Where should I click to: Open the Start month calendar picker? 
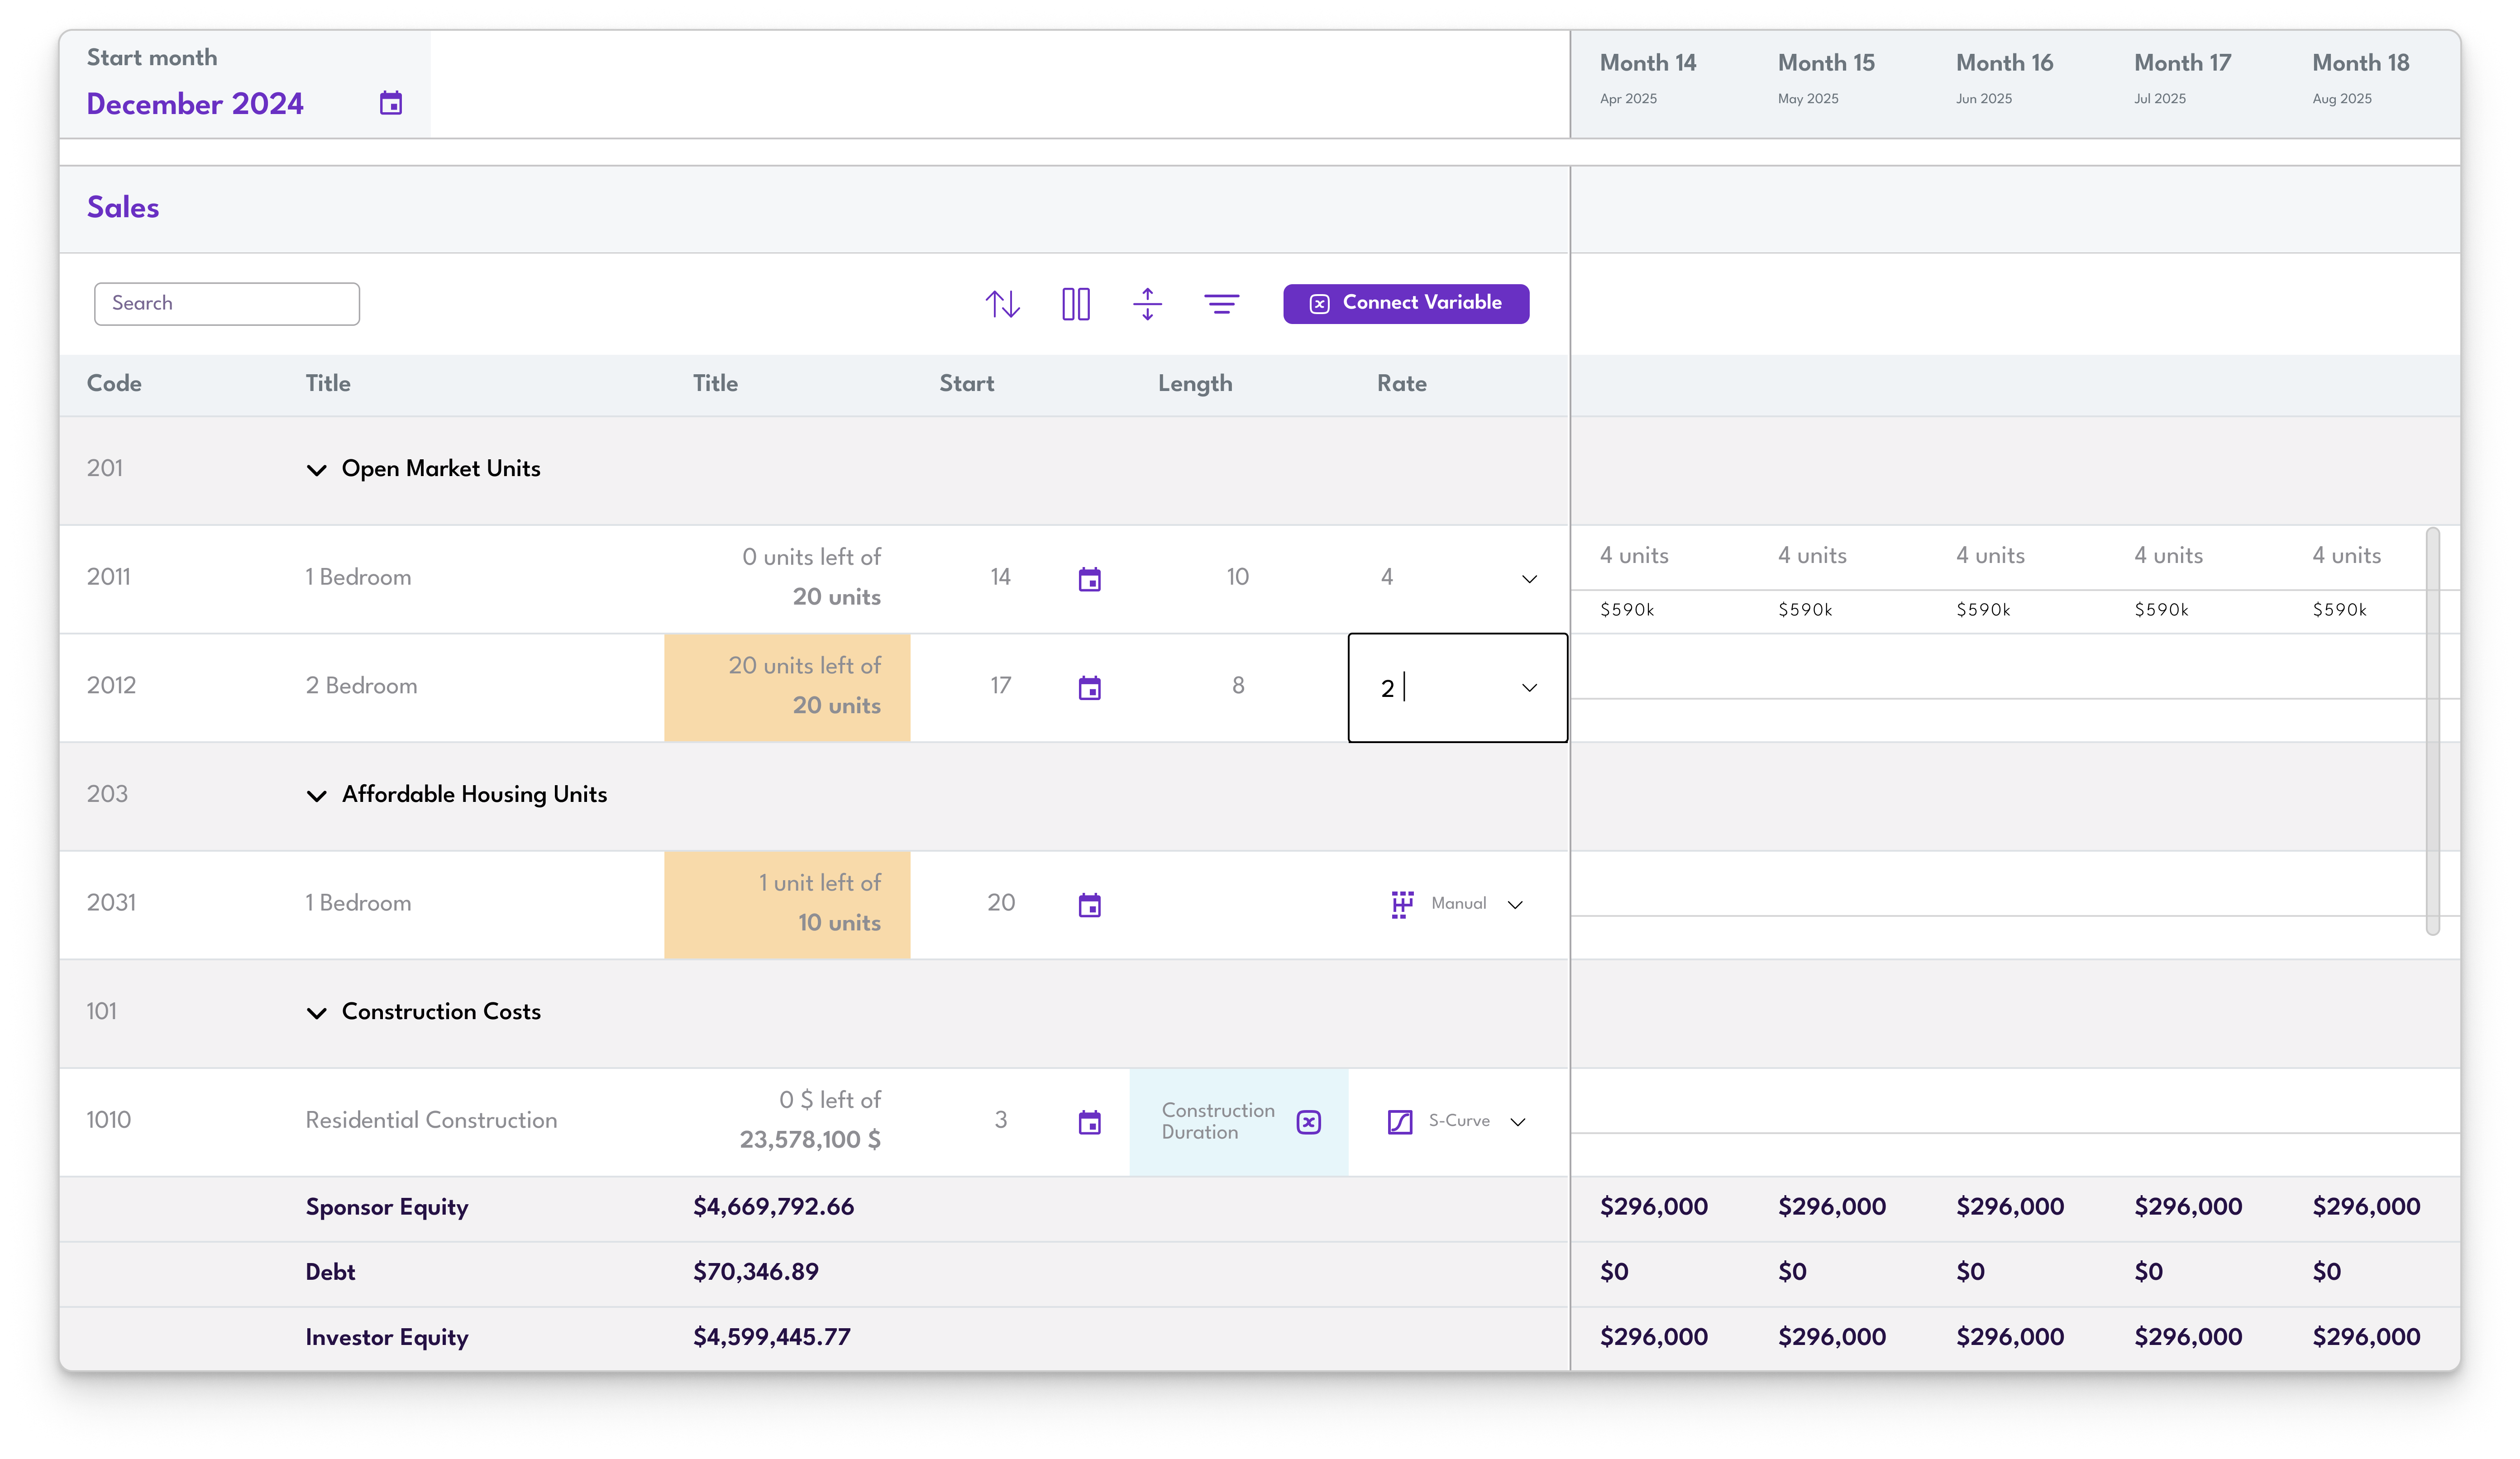(x=391, y=103)
